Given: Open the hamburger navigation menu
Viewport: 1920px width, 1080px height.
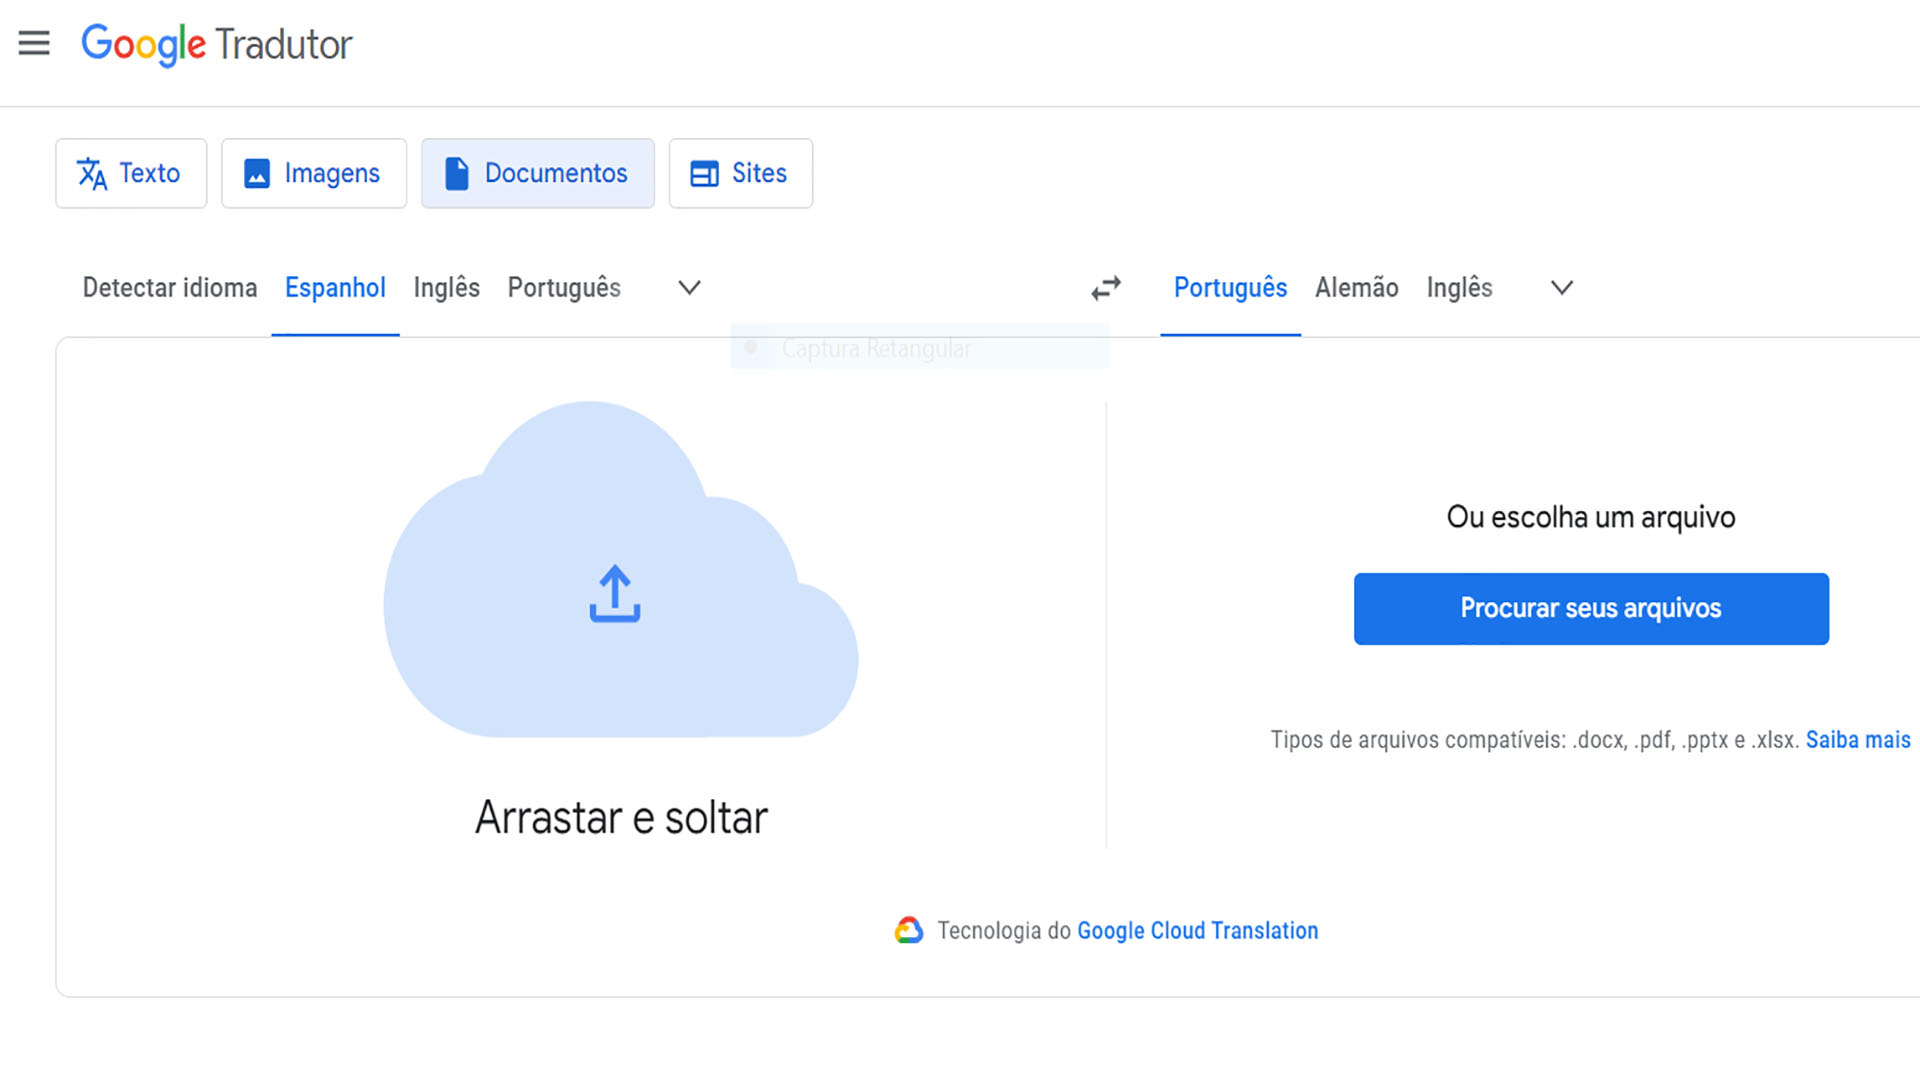Looking at the screenshot, I should [34, 43].
